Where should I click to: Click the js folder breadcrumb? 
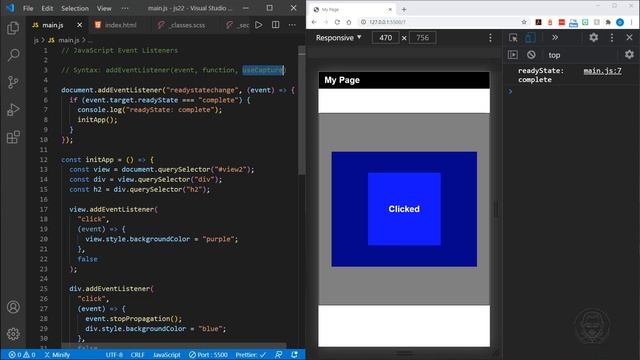coord(36,40)
